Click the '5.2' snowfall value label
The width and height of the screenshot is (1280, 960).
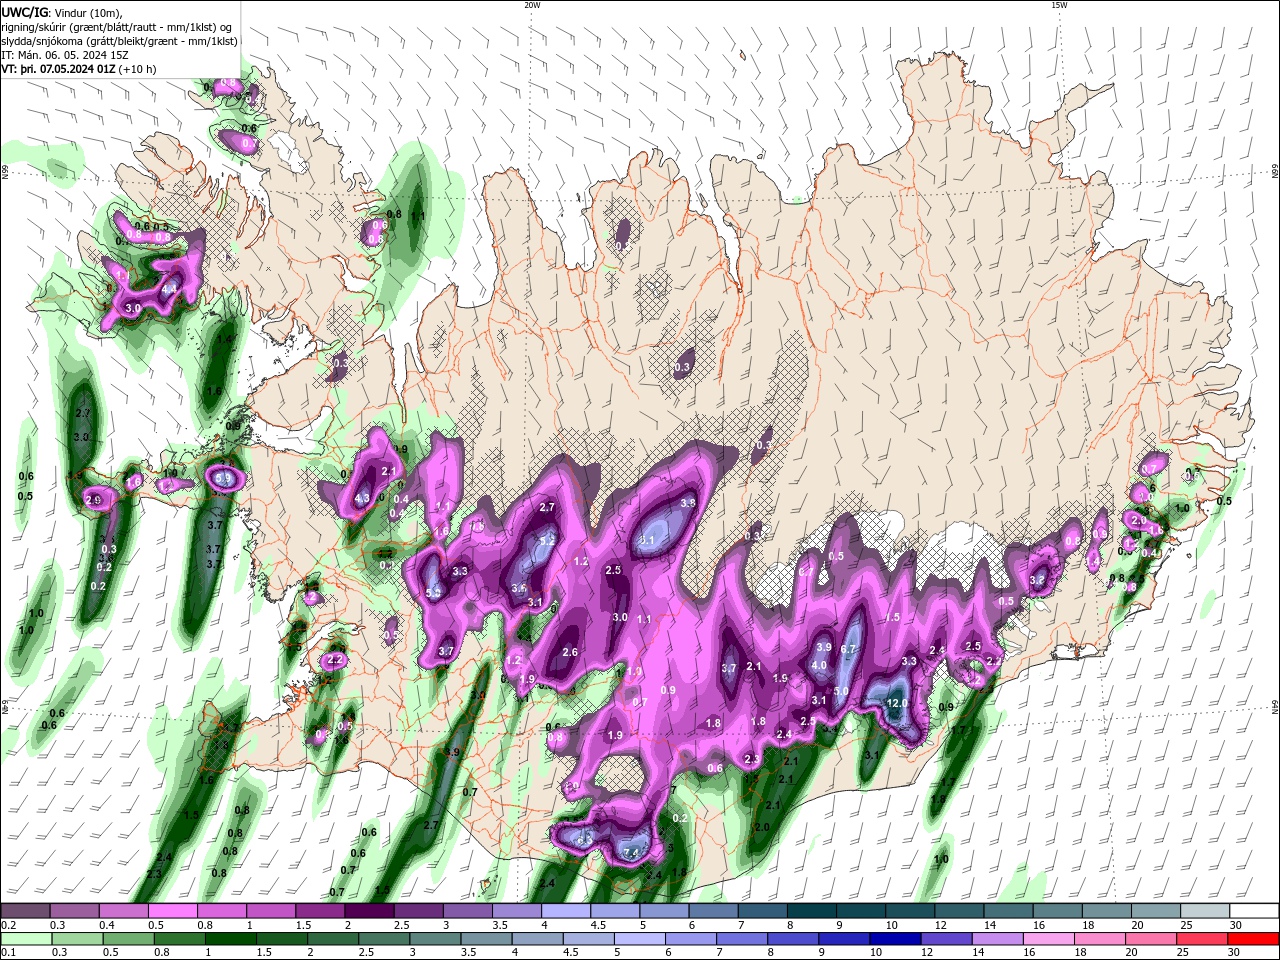coord(547,541)
